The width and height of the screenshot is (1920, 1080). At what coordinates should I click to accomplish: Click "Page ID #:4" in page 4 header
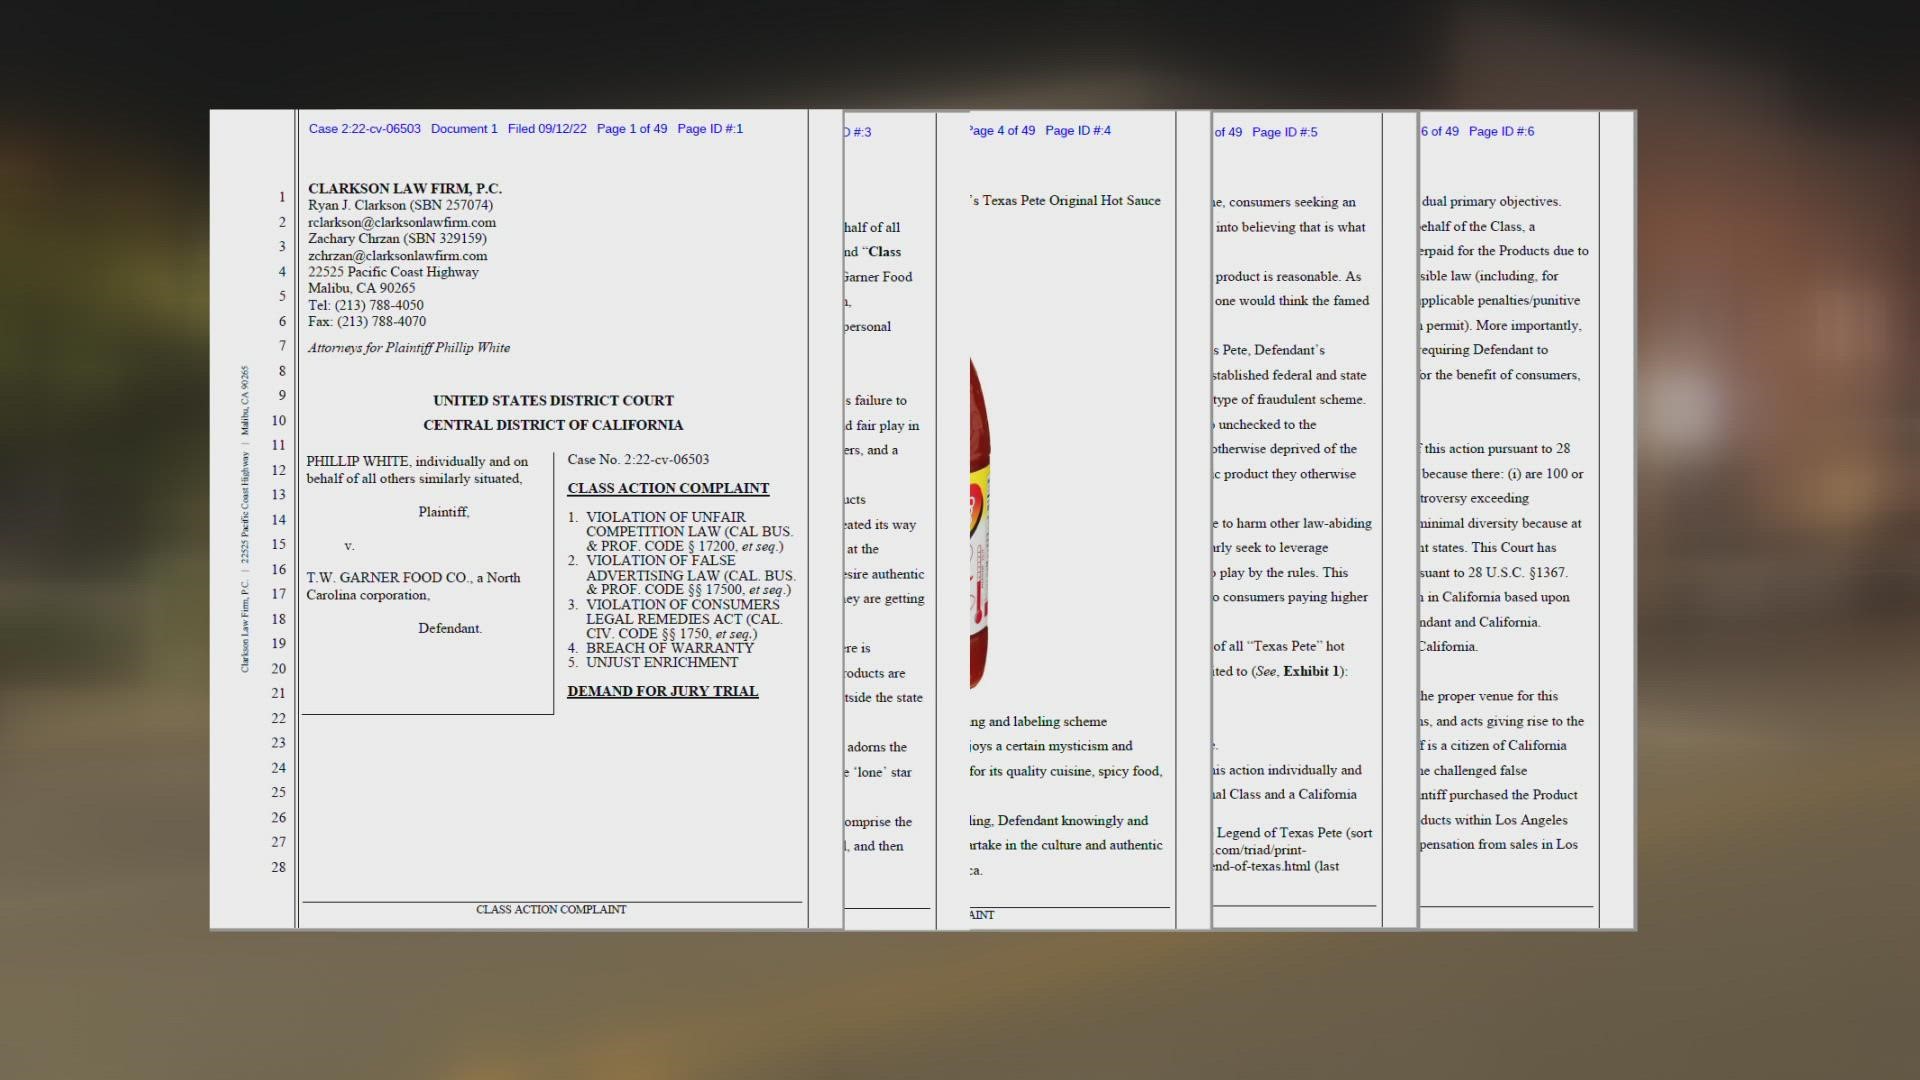pyautogui.click(x=1078, y=131)
